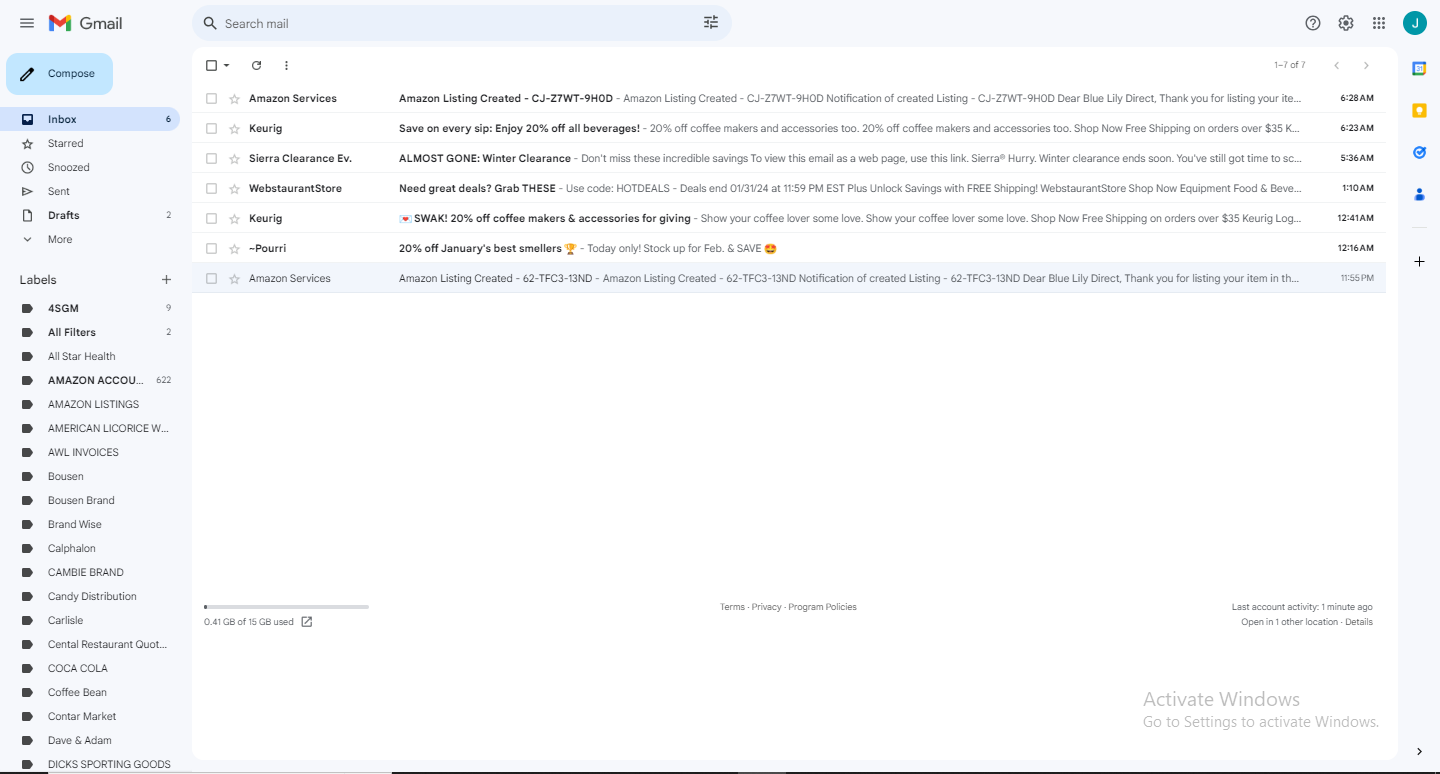
Task: Open storage management link icon
Action: 307,622
